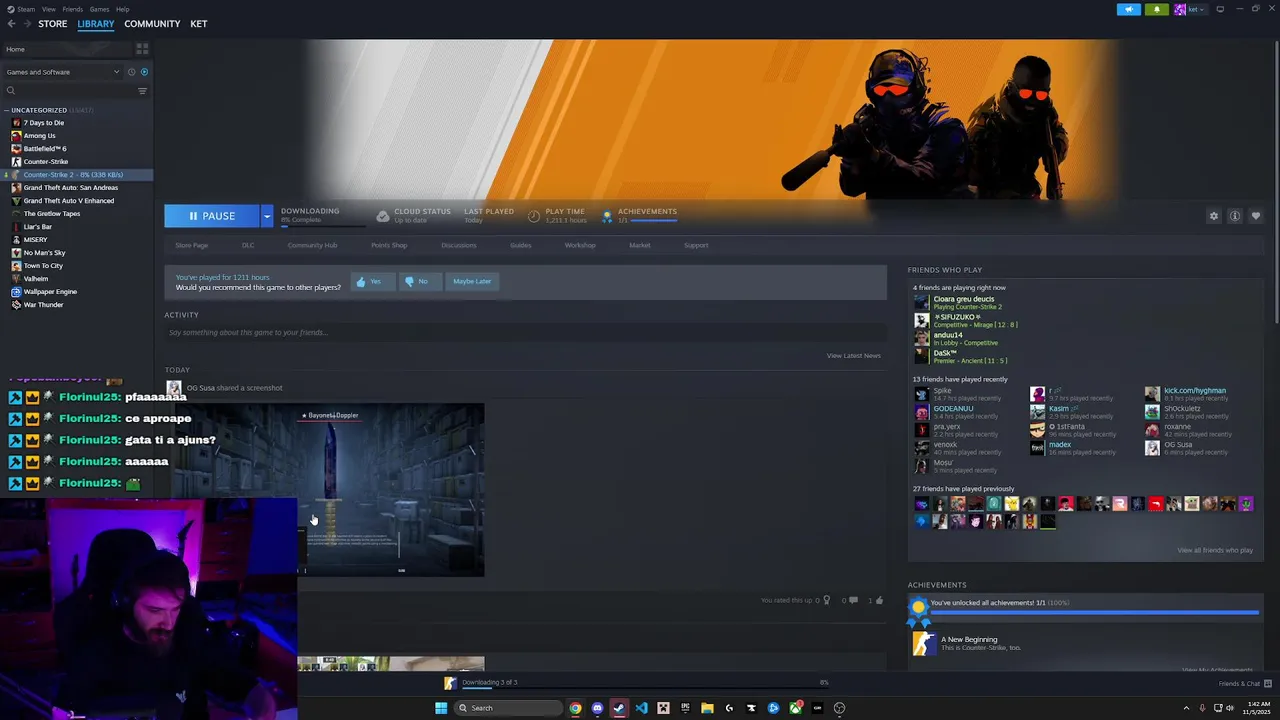The image size is (1280, 720).
Task: Open File Explorer from taskbar
Action: coord(707,708)
